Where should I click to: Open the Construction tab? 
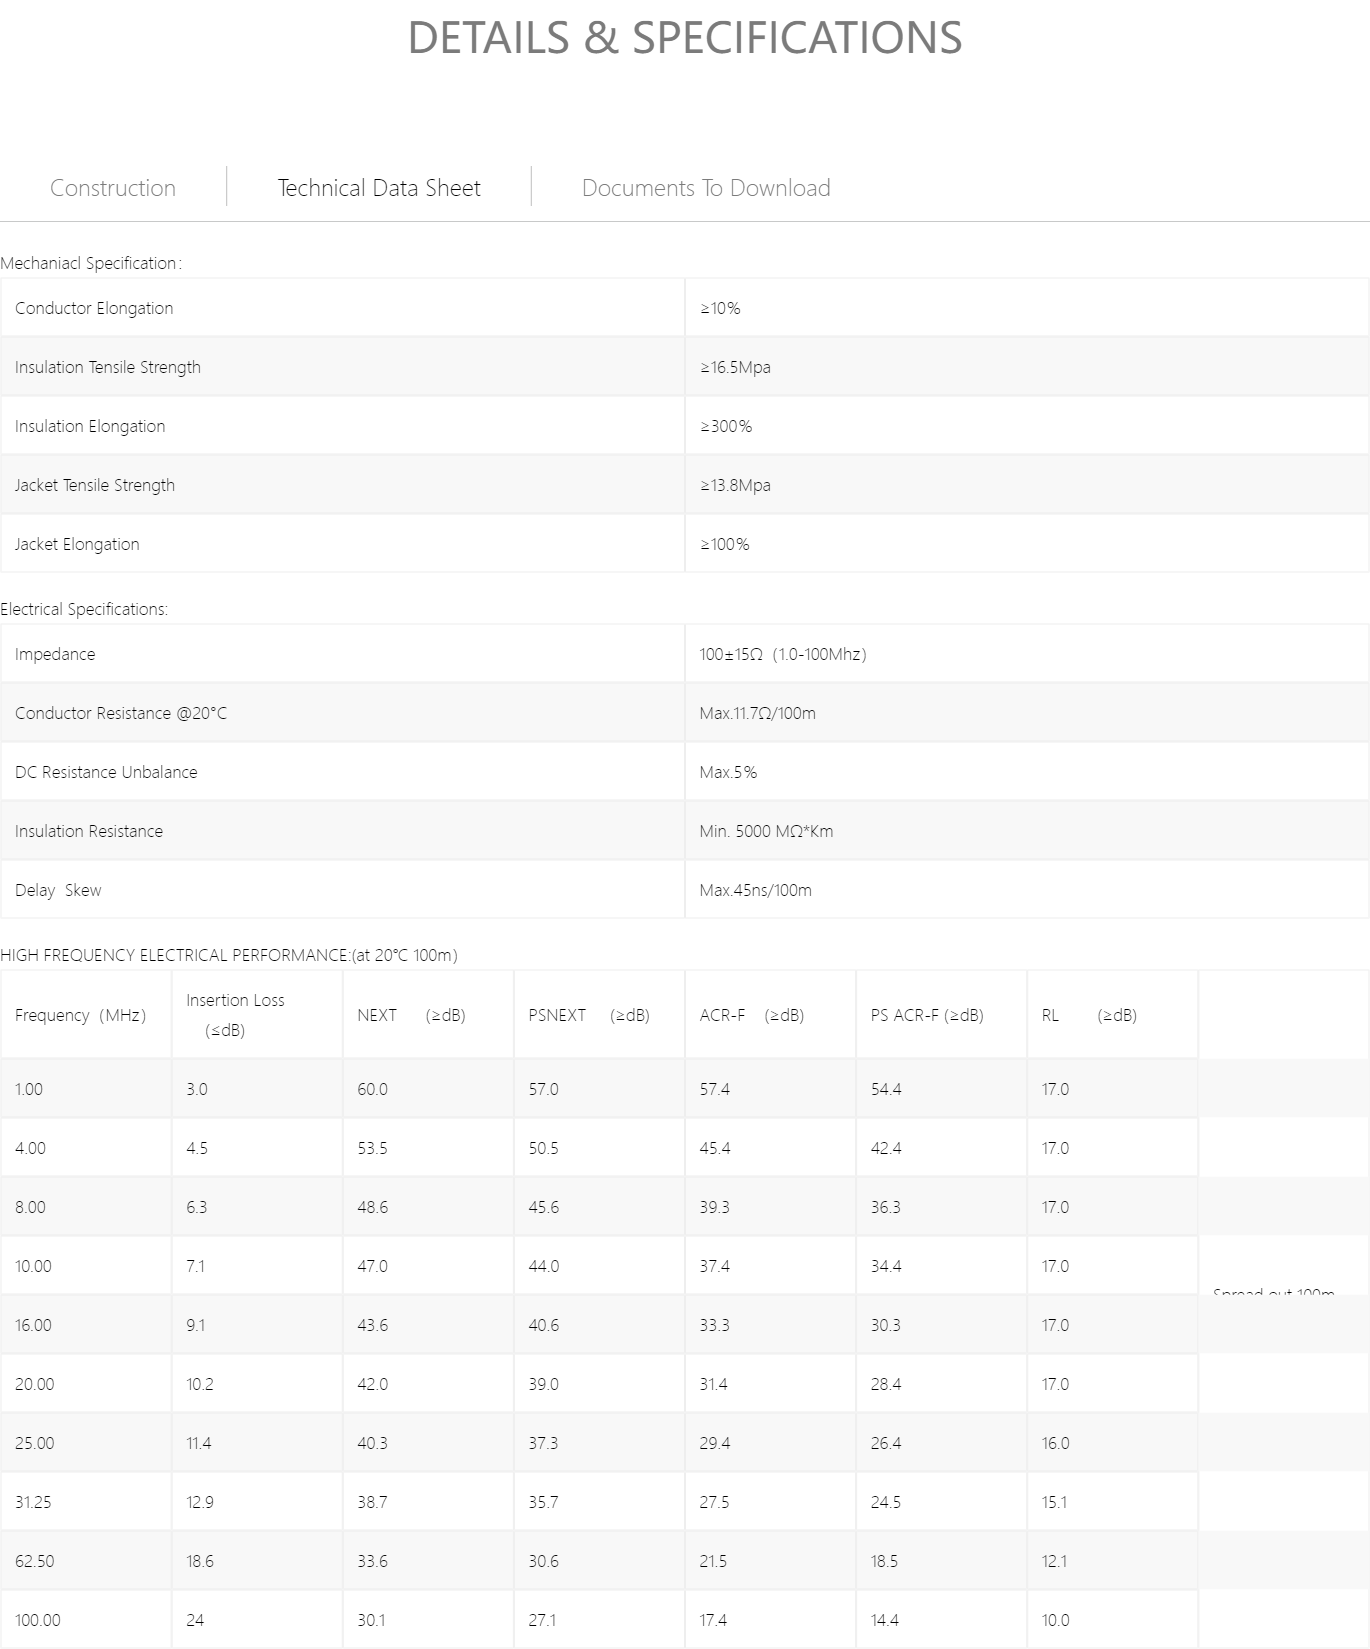[x=113, y=188]
